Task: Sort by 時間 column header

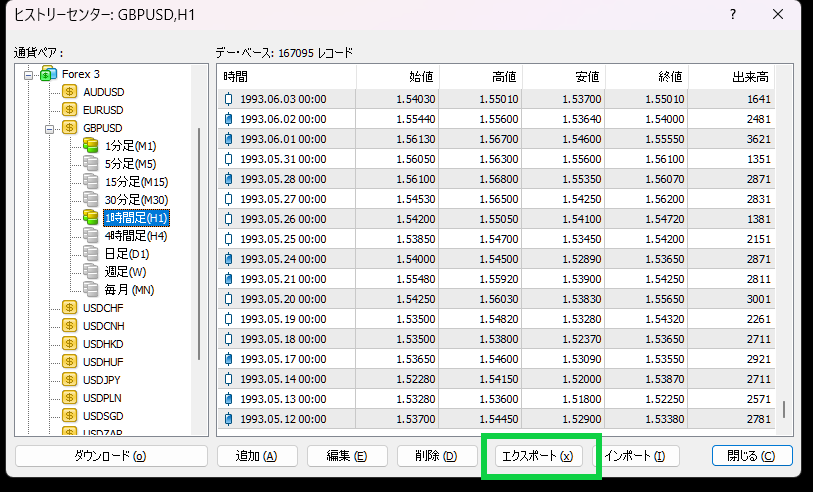Action: (286, 77)
